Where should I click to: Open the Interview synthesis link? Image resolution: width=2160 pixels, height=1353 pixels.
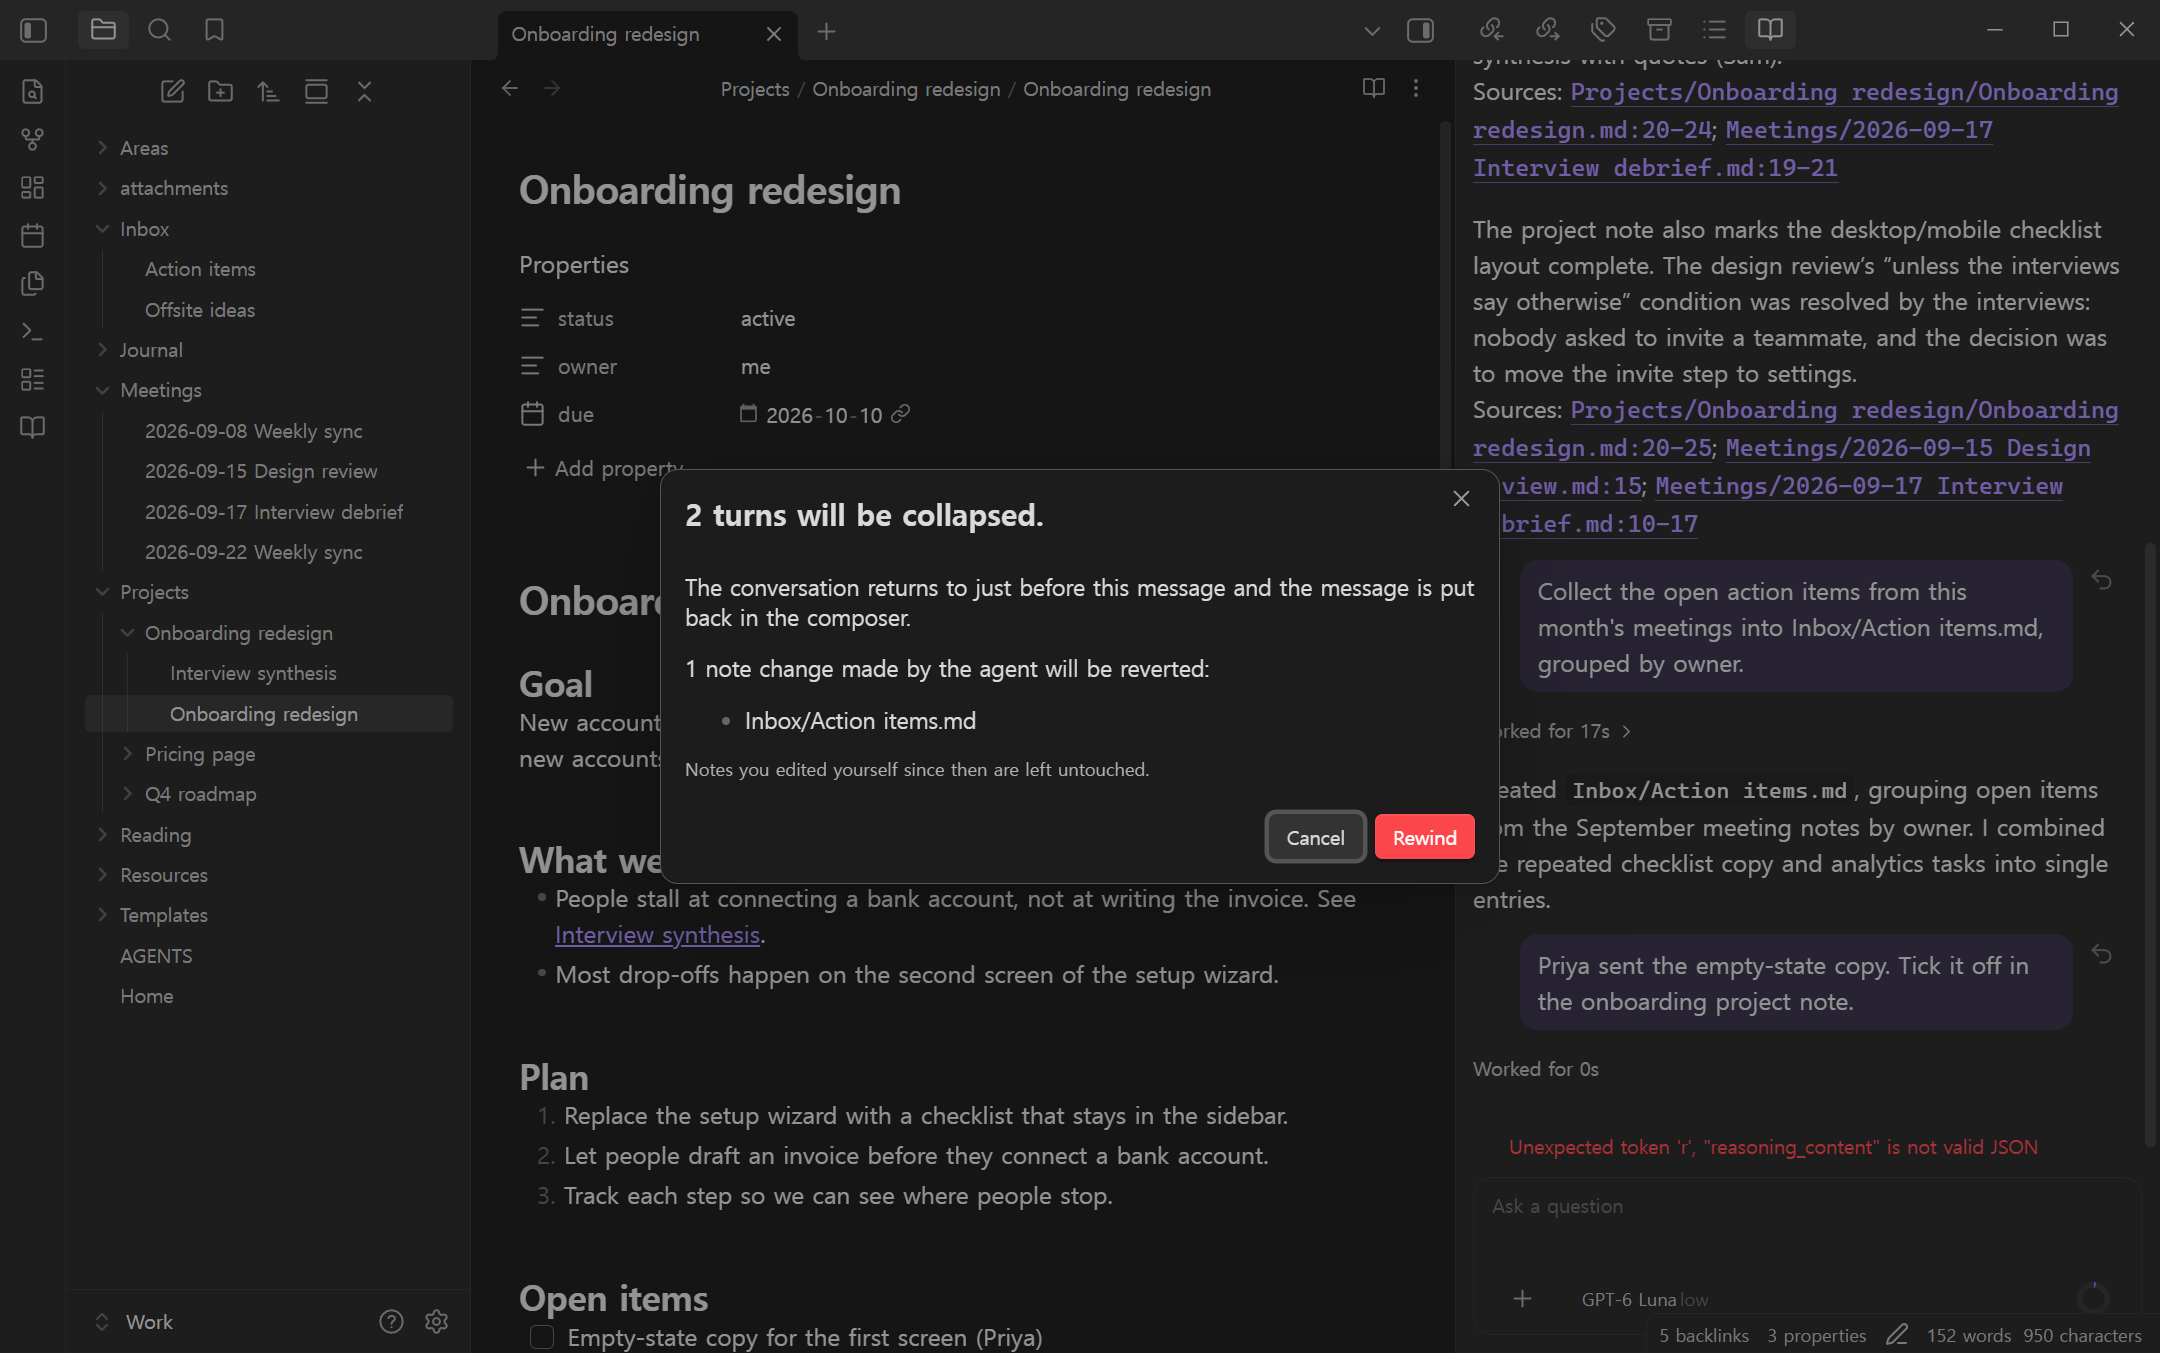click(x=657, y=934)
